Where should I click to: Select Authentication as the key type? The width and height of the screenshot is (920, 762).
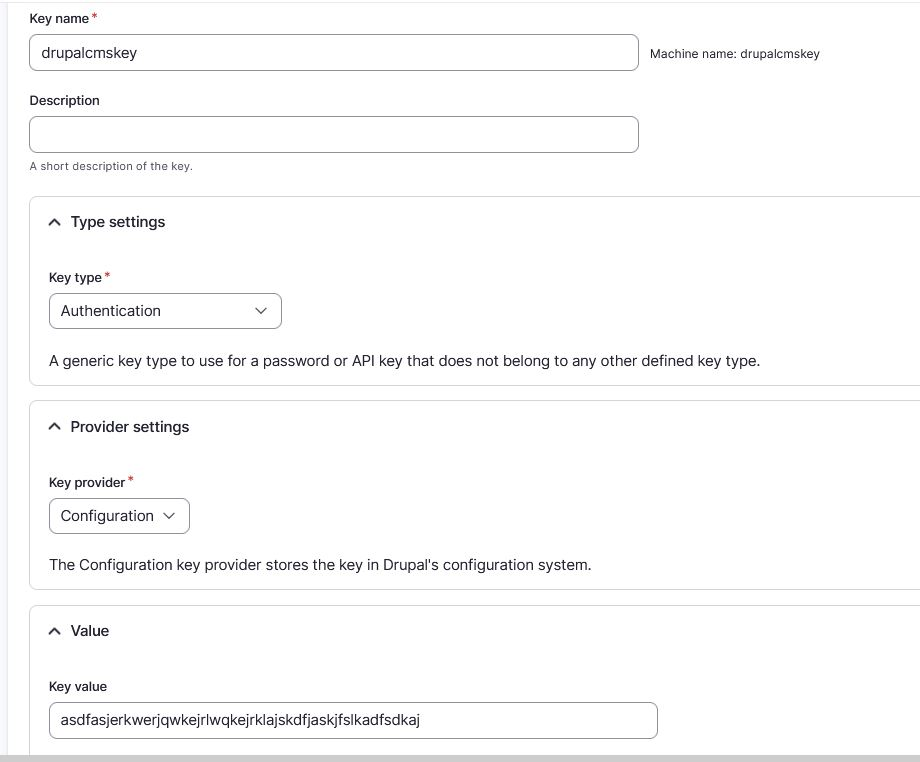point(165,311)
